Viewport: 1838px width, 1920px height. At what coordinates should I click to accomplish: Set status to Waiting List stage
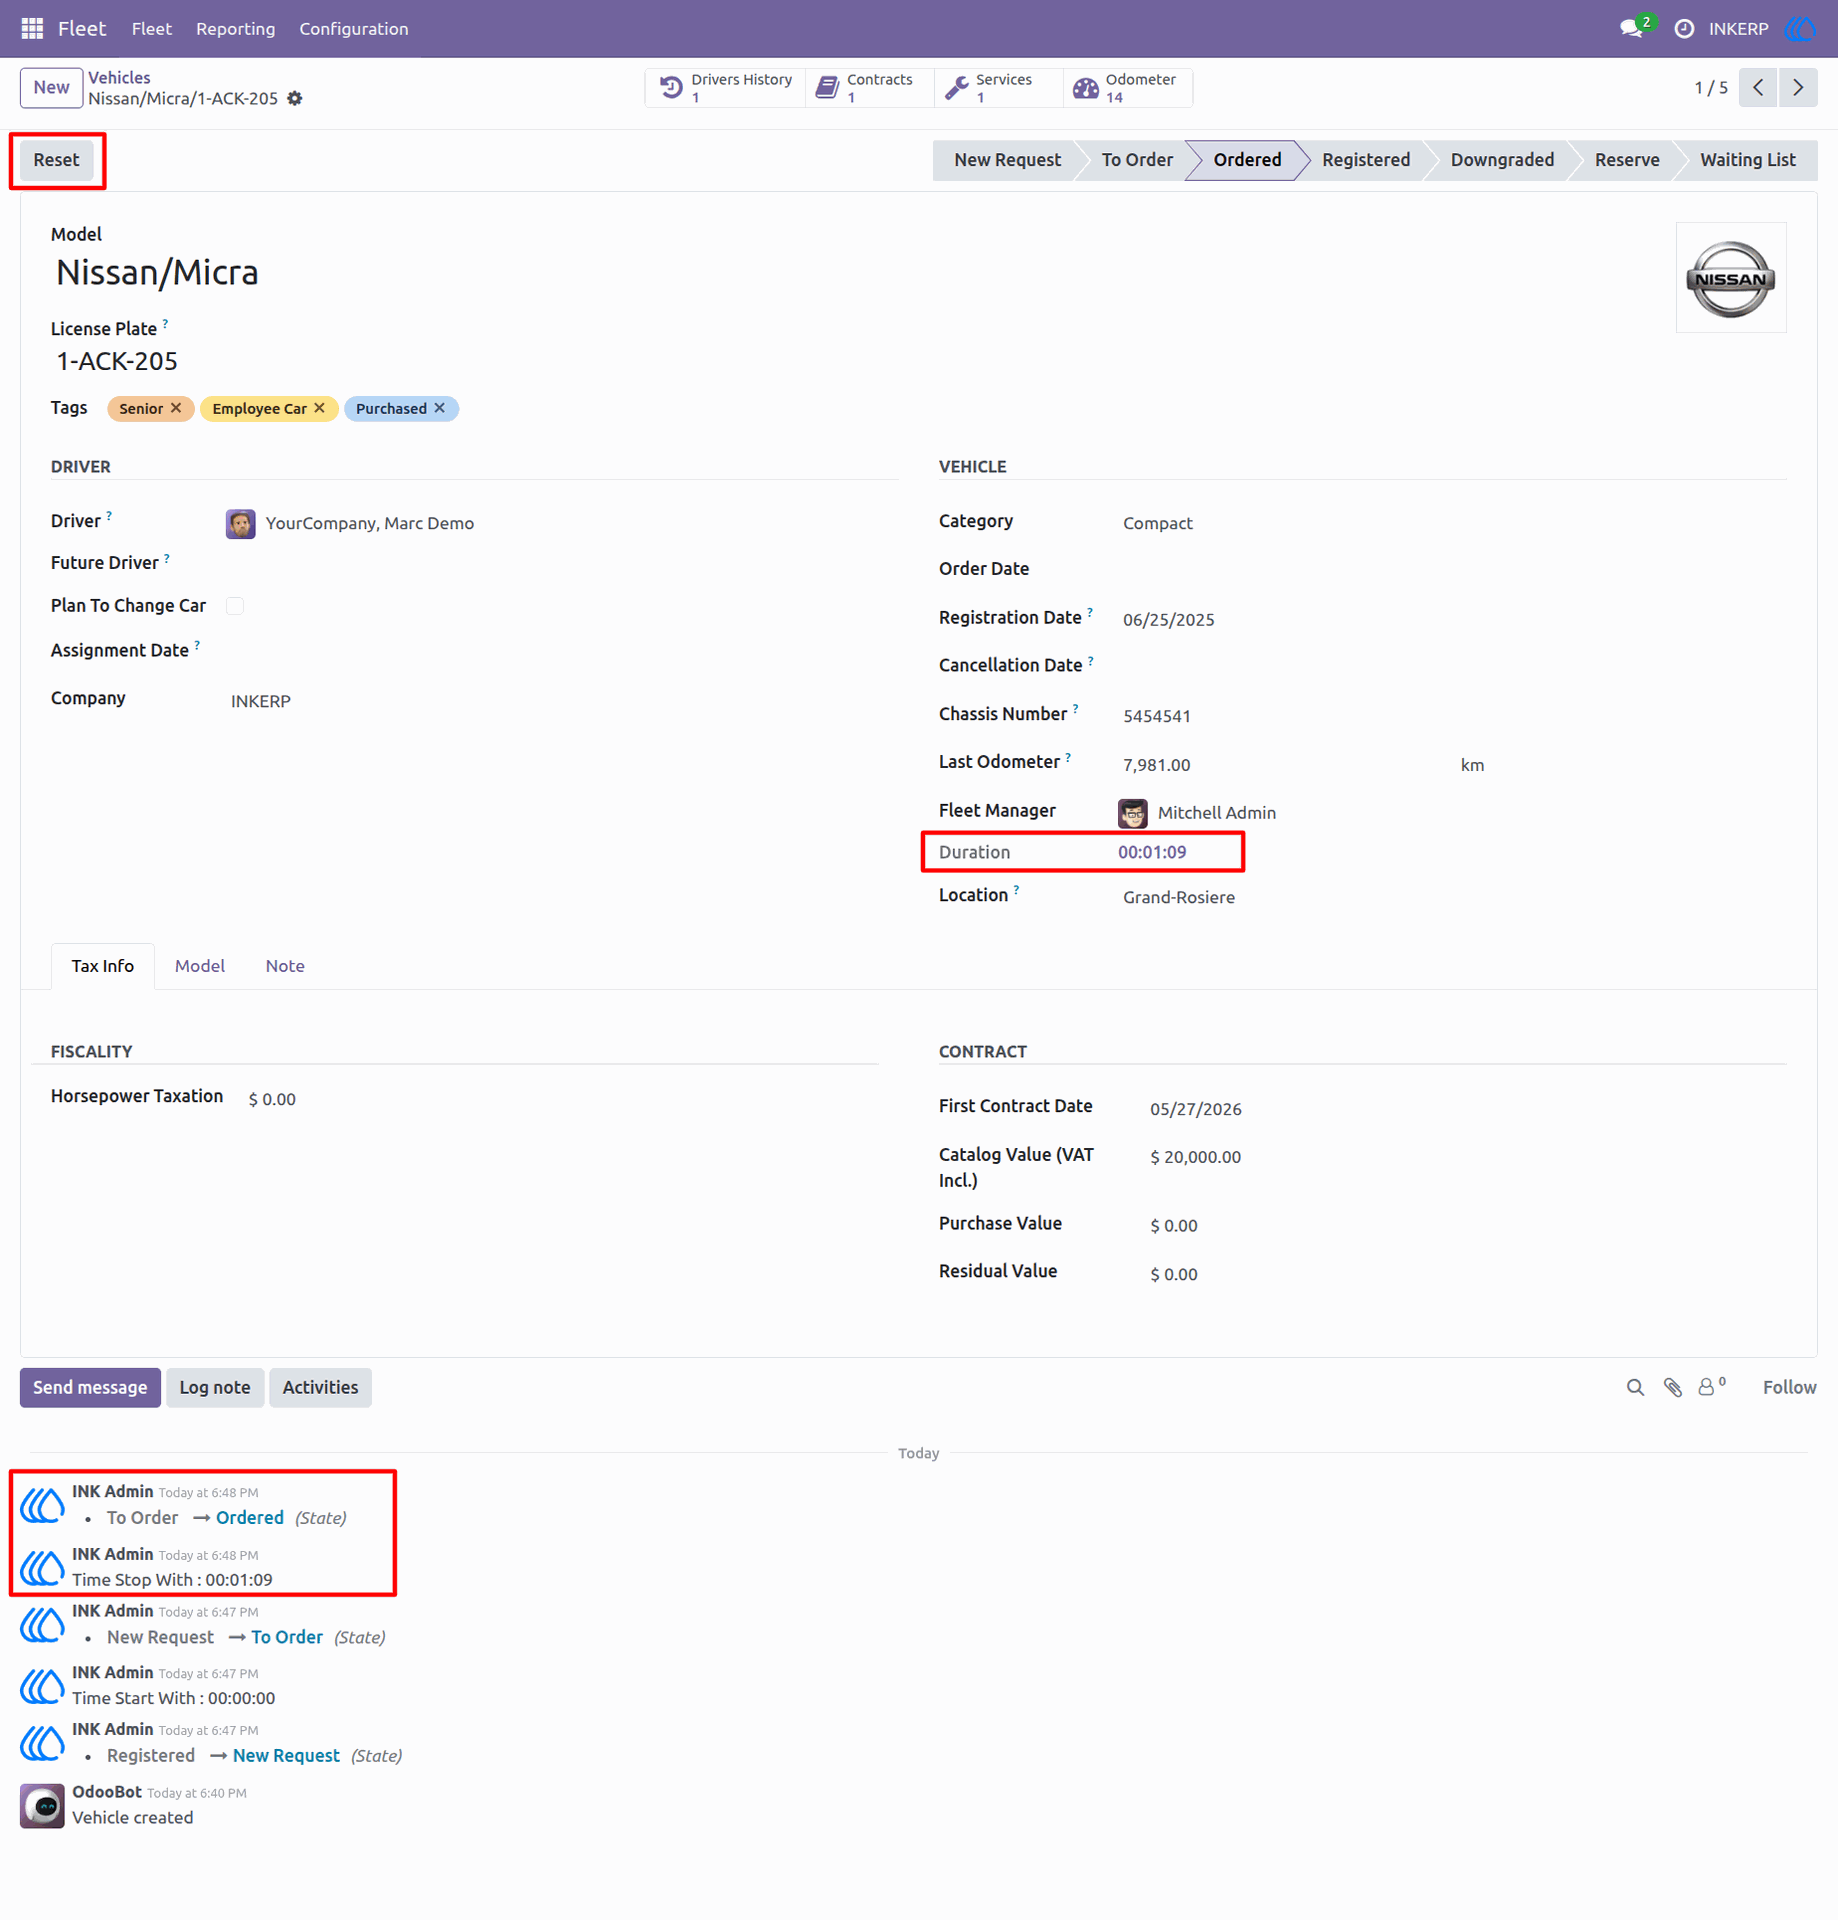click(1747, 160)
